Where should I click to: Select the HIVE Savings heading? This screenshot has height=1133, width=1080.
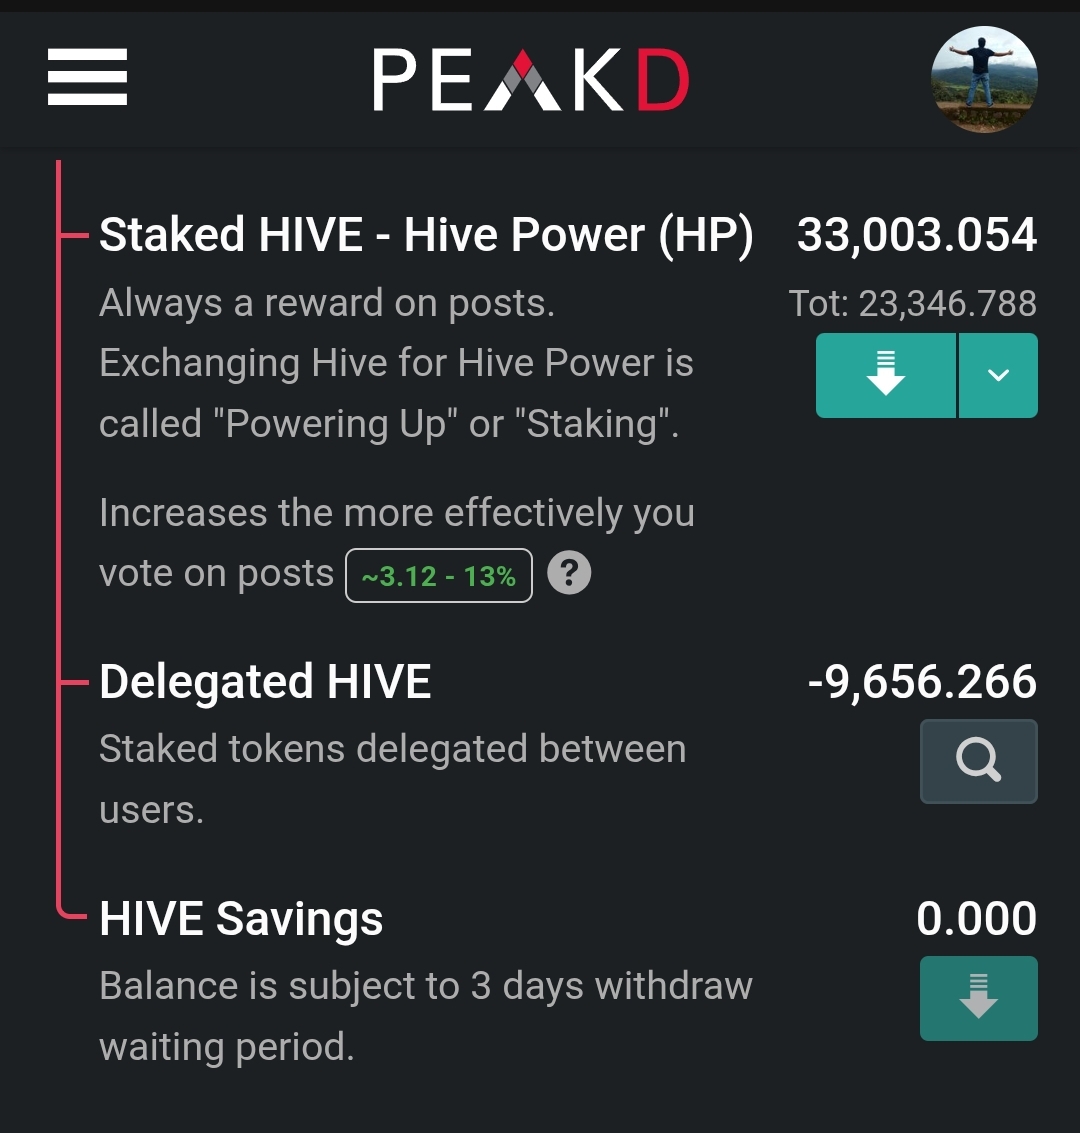tap(241, 919)
